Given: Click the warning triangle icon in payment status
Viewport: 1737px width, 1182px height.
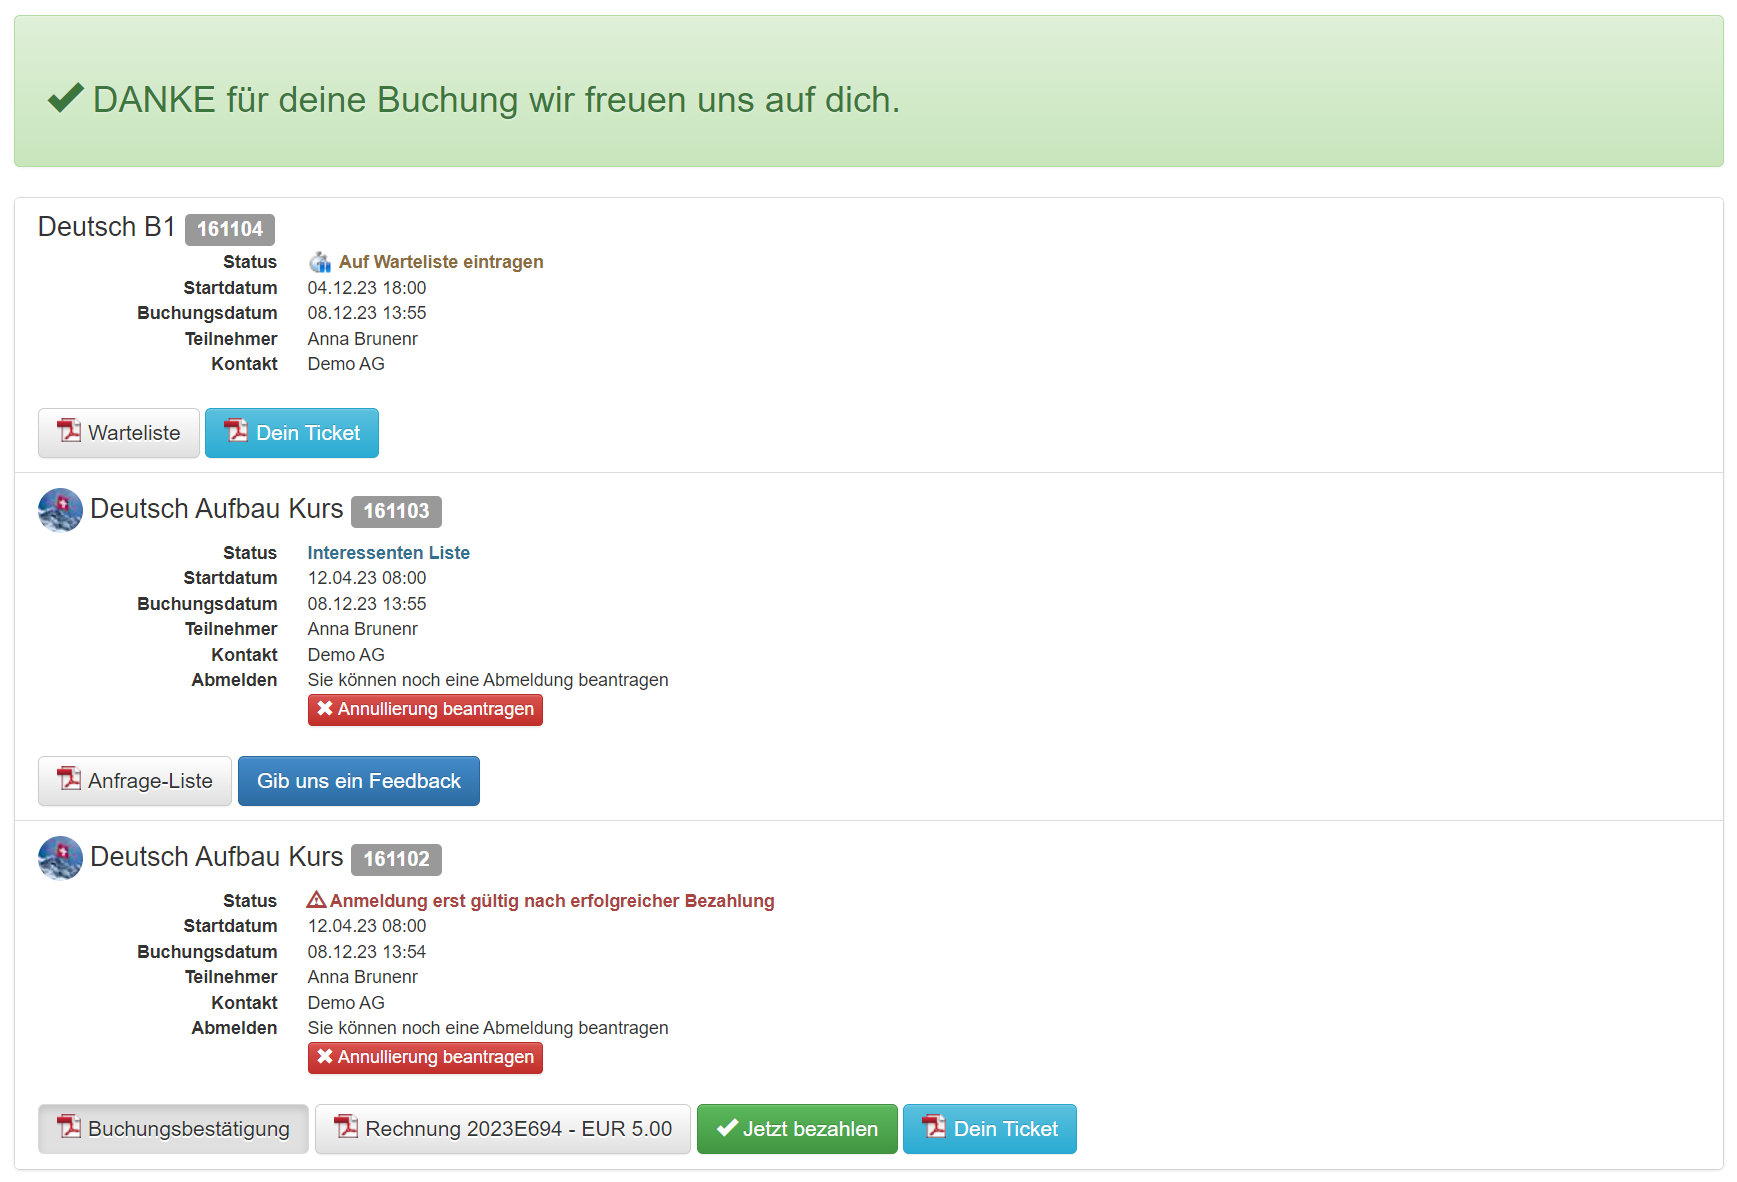Looking at the screenshot, I should click(x=316, y=900).
